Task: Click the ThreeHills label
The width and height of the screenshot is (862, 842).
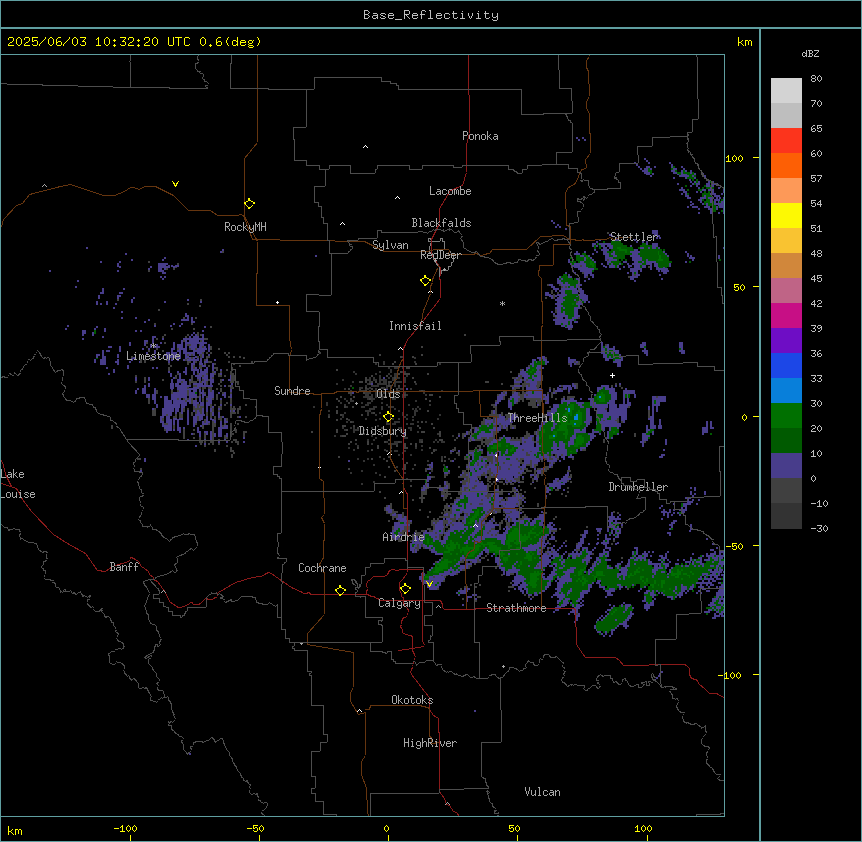Action: (x=537, y=418)
